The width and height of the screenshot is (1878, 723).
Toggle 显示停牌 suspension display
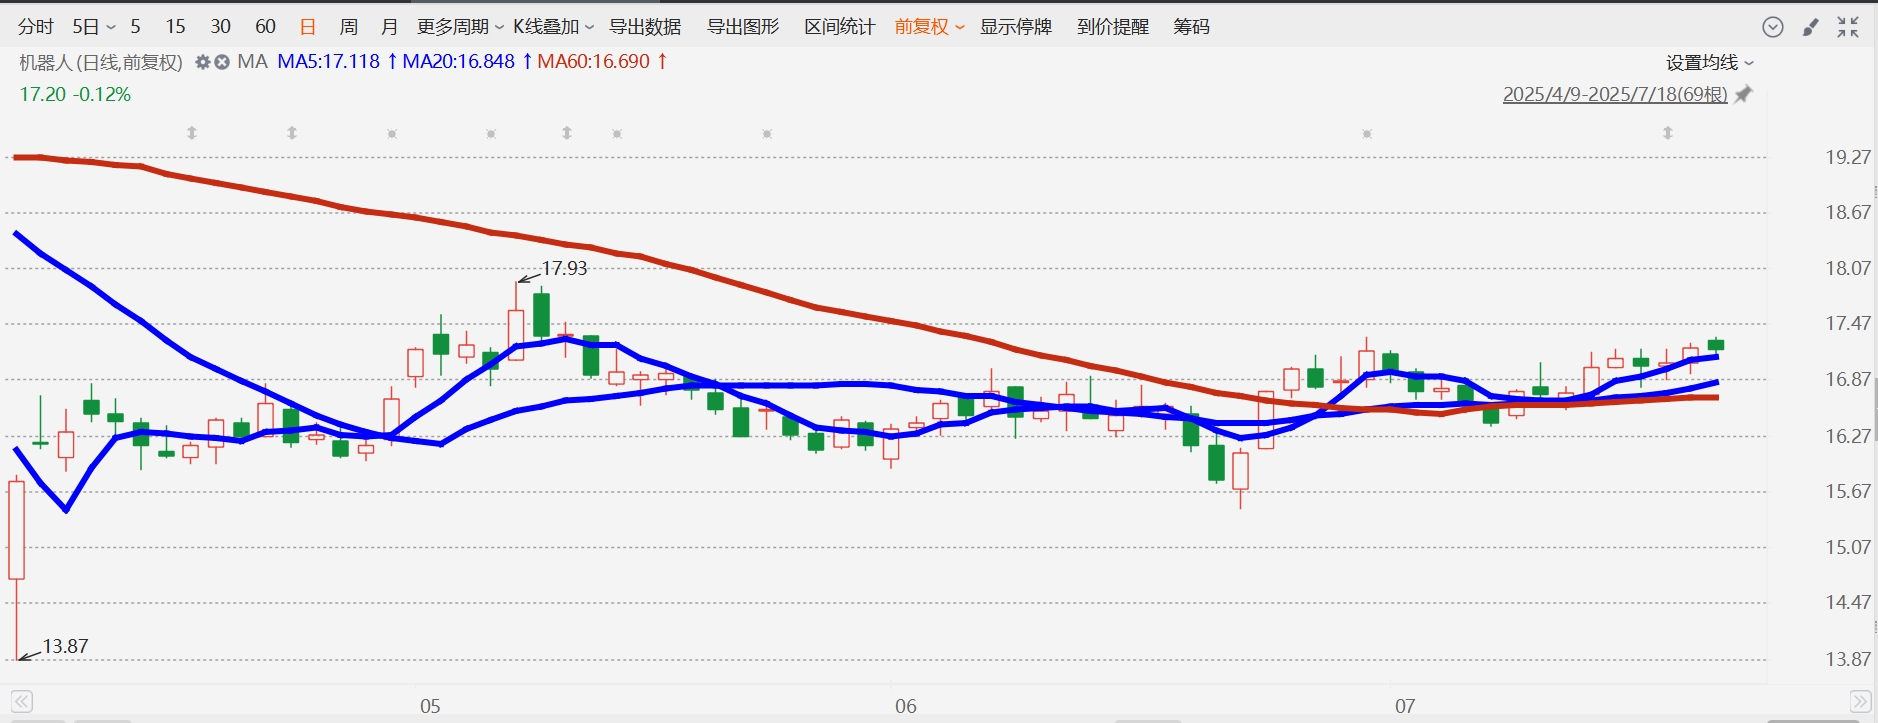[1016, 27]
